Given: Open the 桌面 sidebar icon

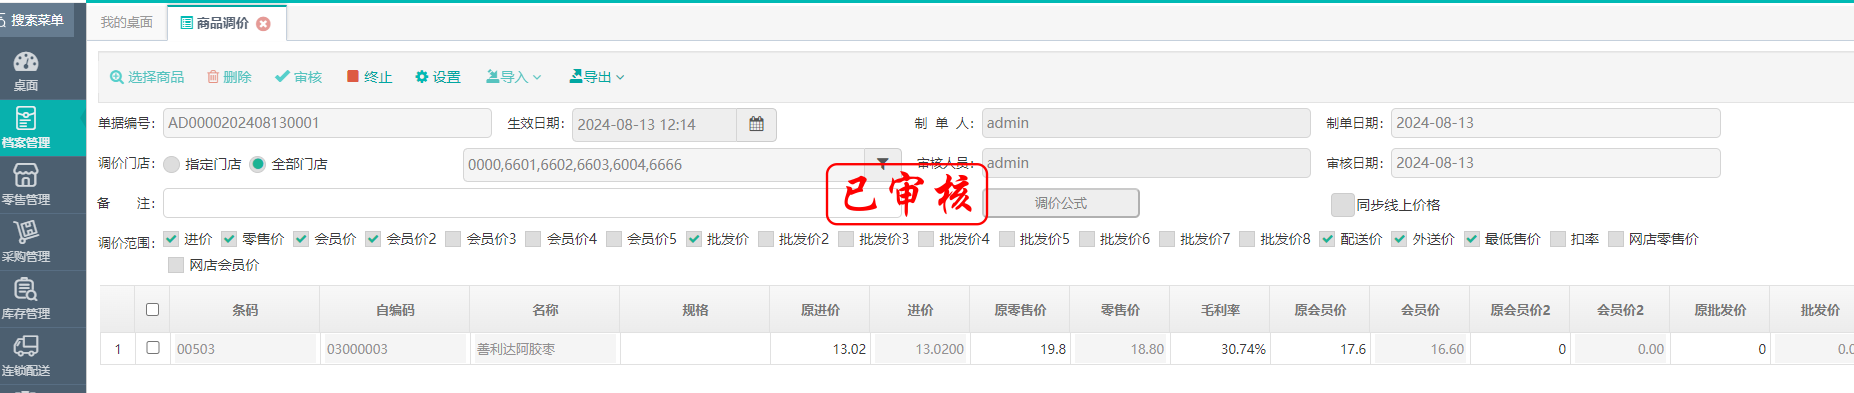Looking at the screenshot, I should tap(26, 70).
